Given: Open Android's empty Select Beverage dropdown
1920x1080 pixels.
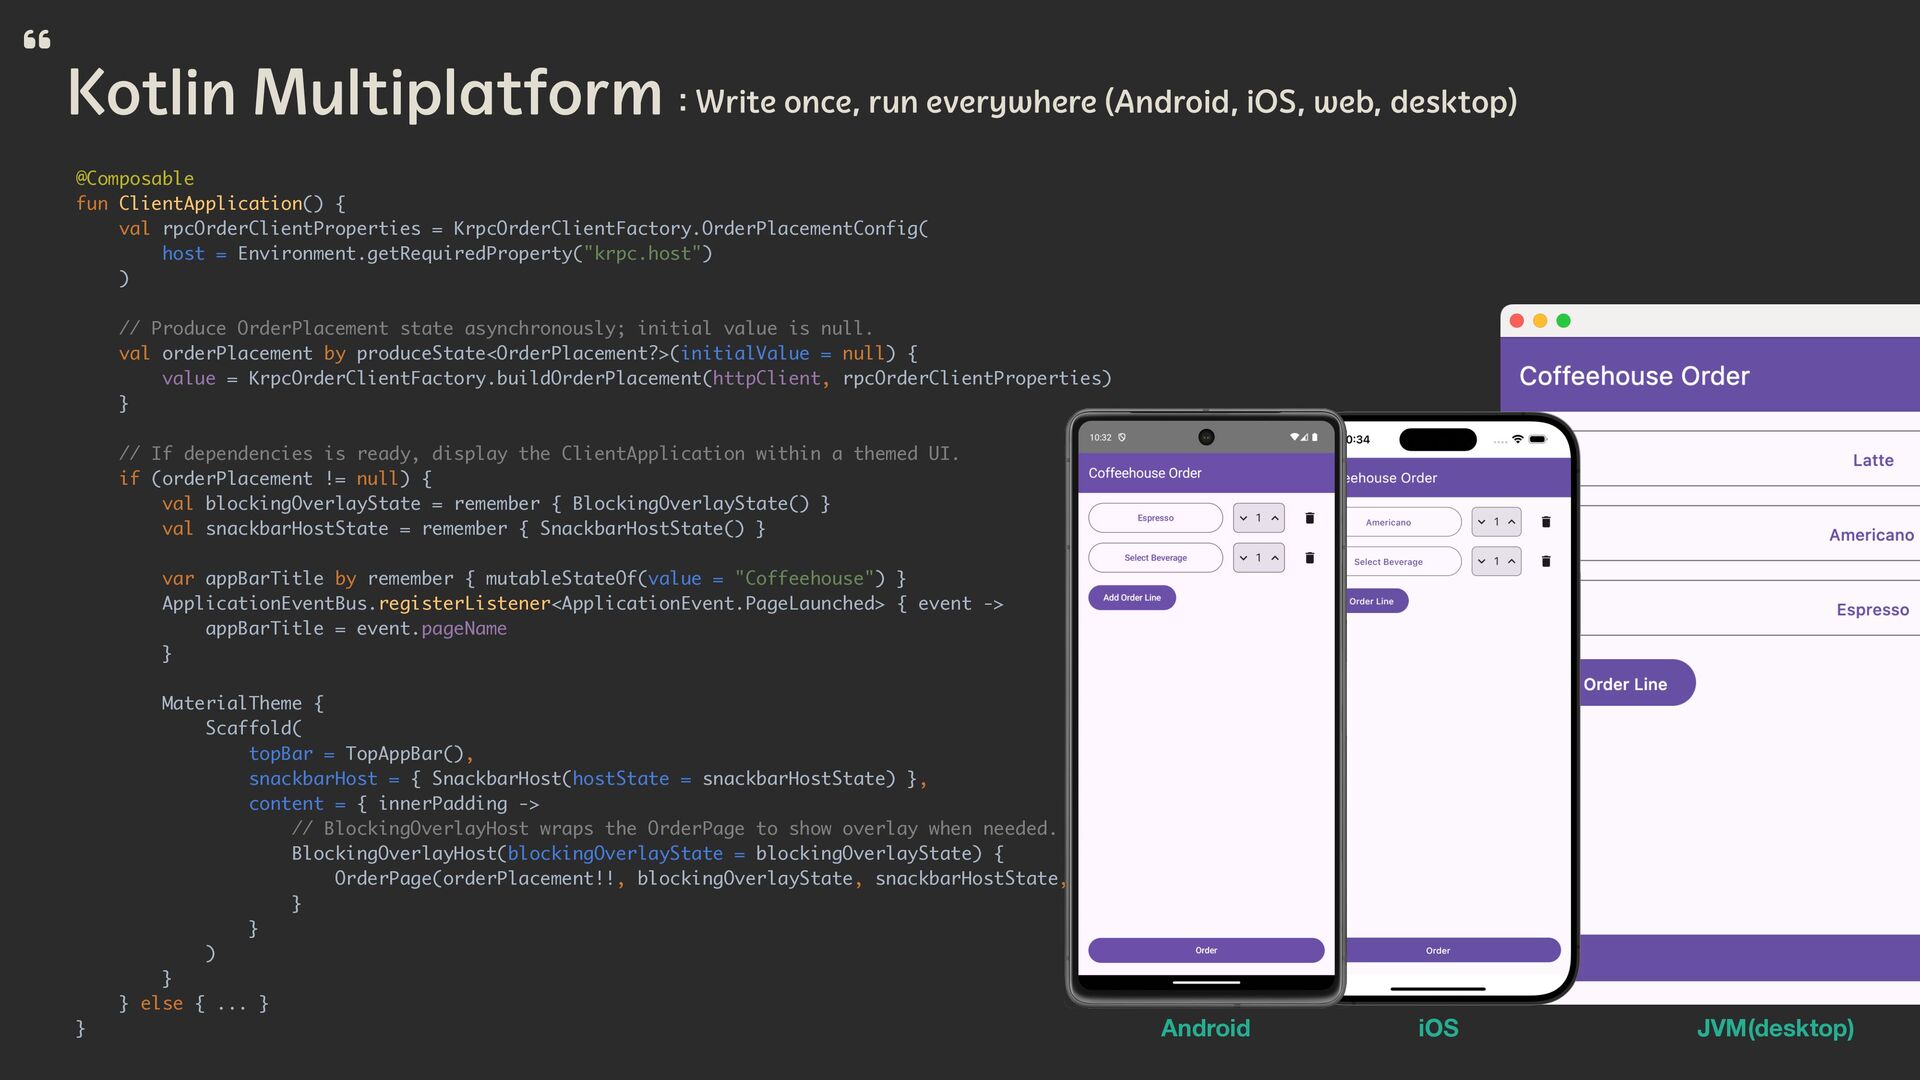Looking at the screenshot, I should click(1155, 558).
